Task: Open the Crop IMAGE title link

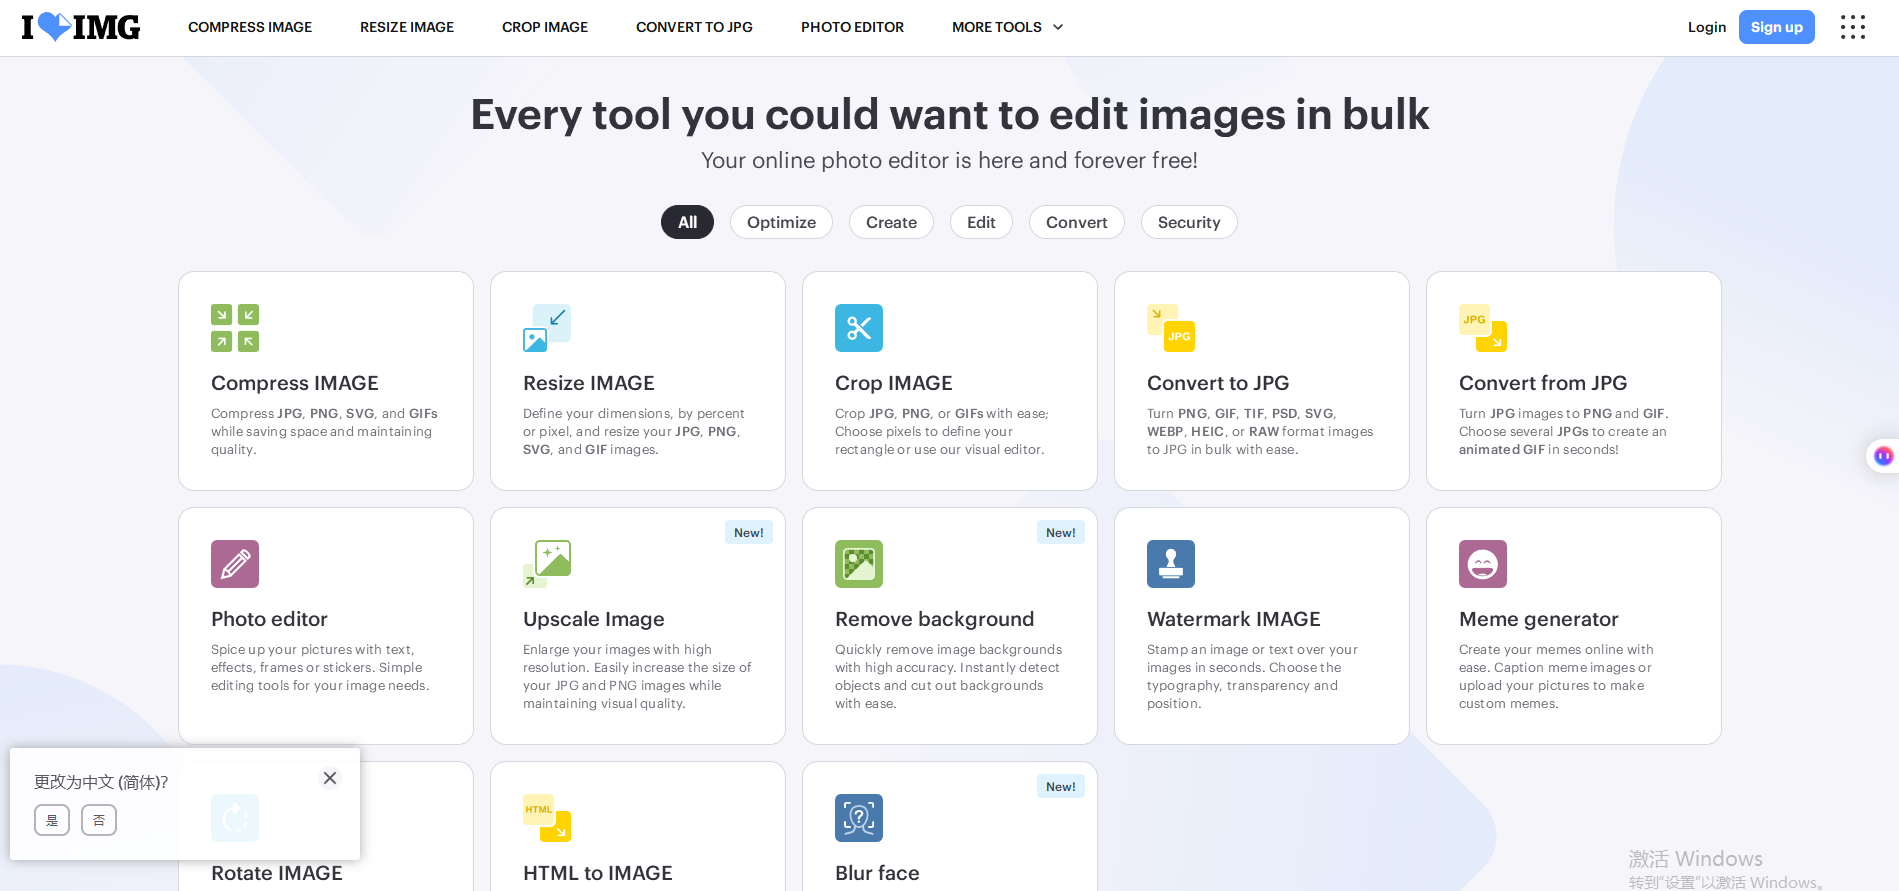Action: (x=894, y=383)
